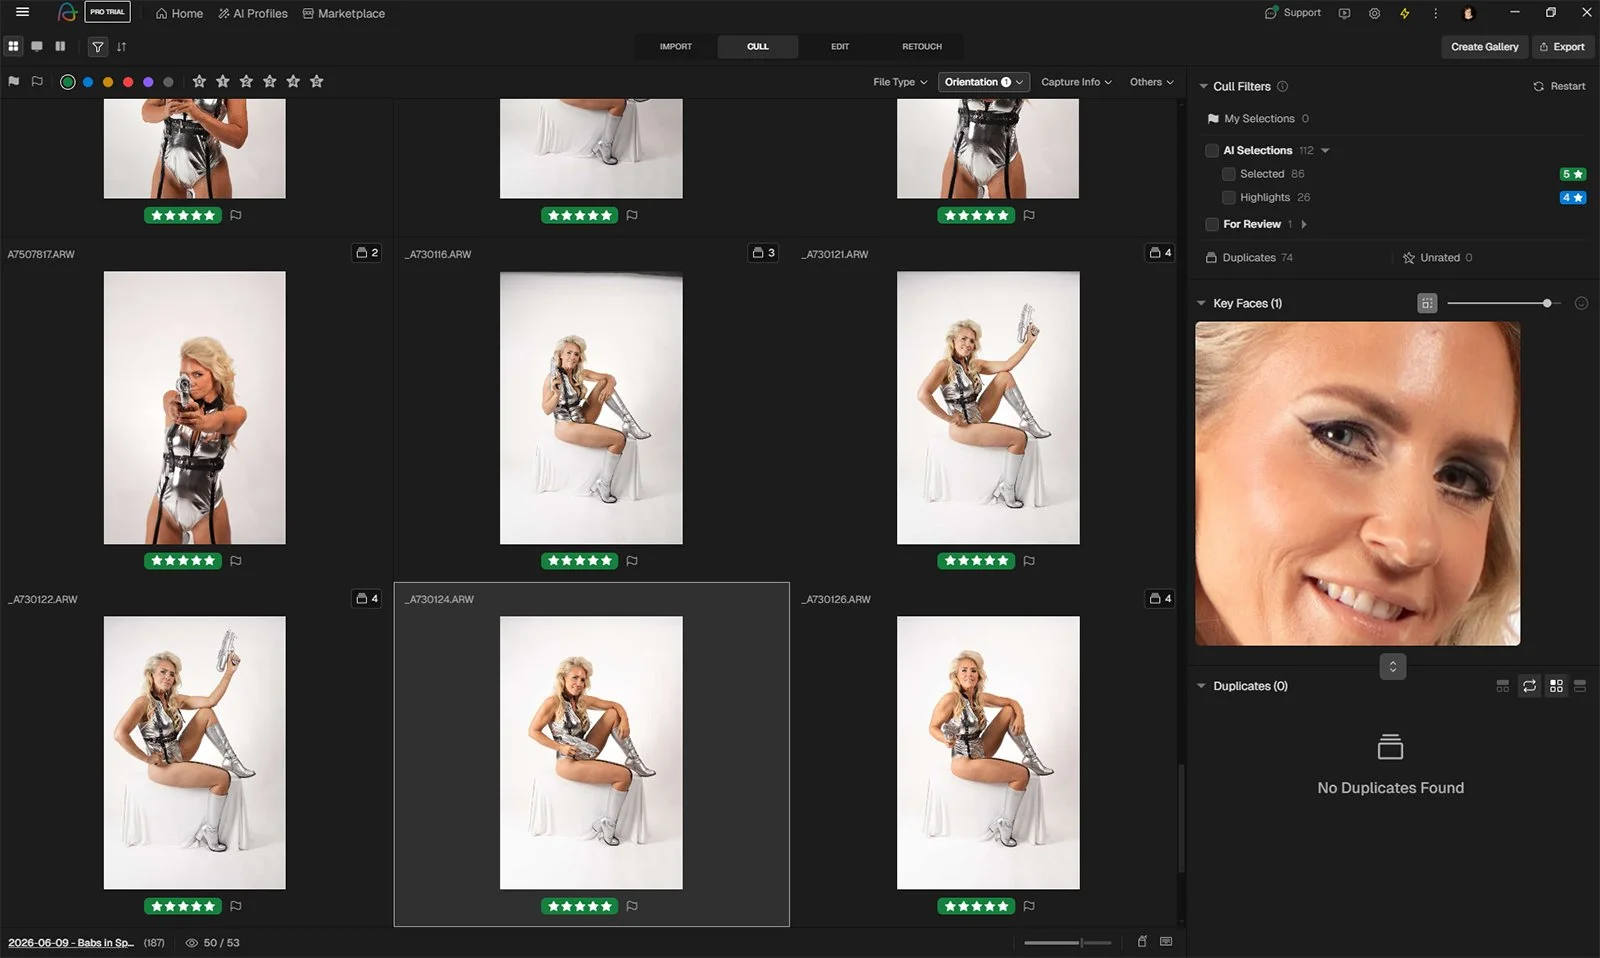This screenshot has height=958, width=1600.
Task: Go to Home
Action: point(179,13)
